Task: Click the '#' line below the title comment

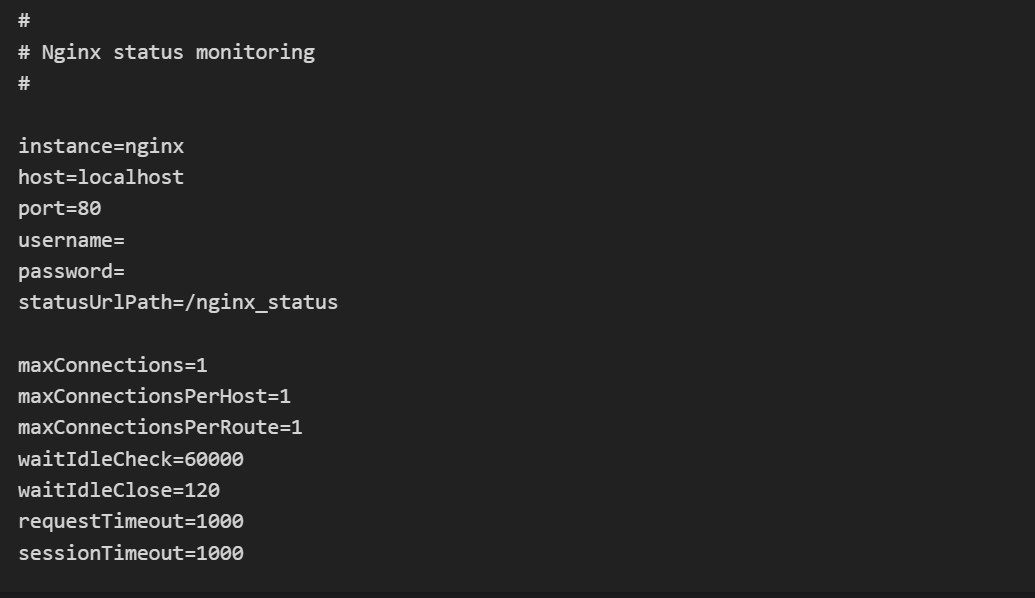Action: 24,83
